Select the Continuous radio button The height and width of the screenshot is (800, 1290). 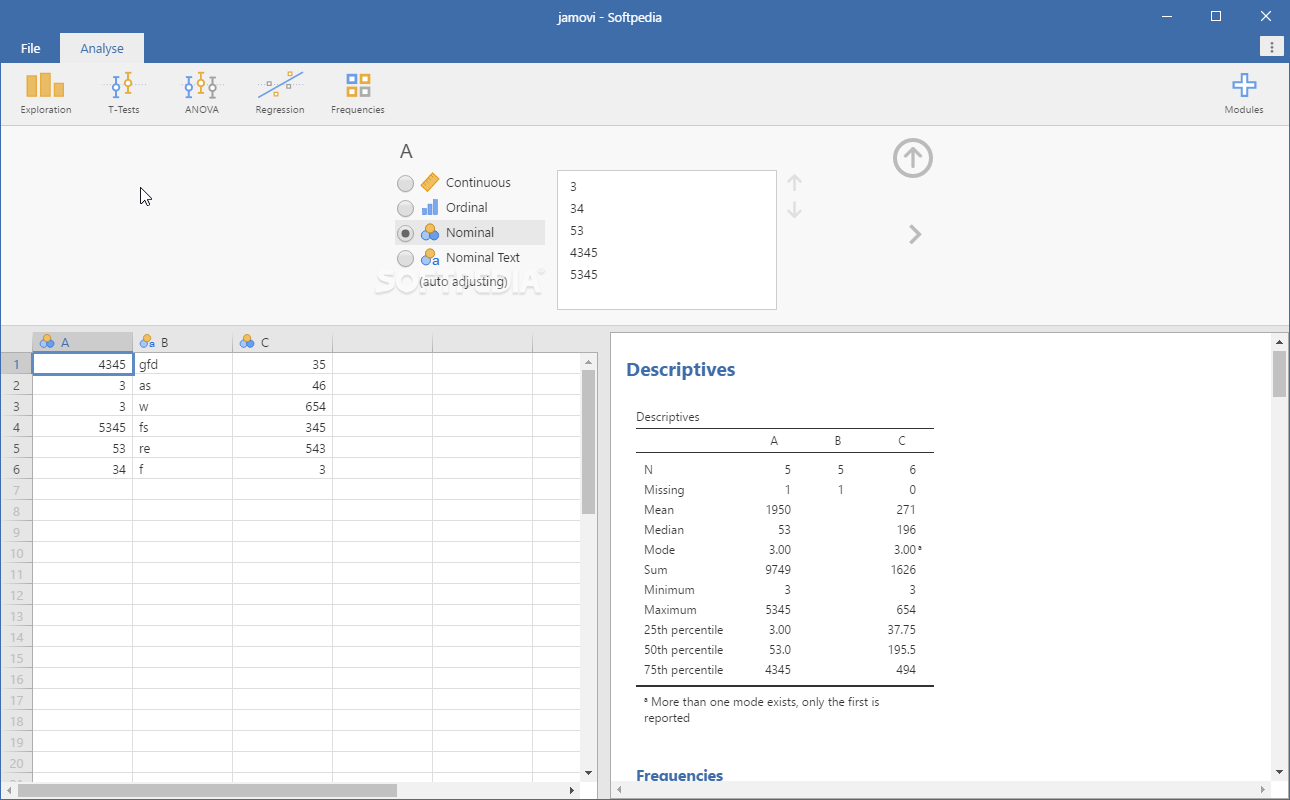tap(405, 183)
